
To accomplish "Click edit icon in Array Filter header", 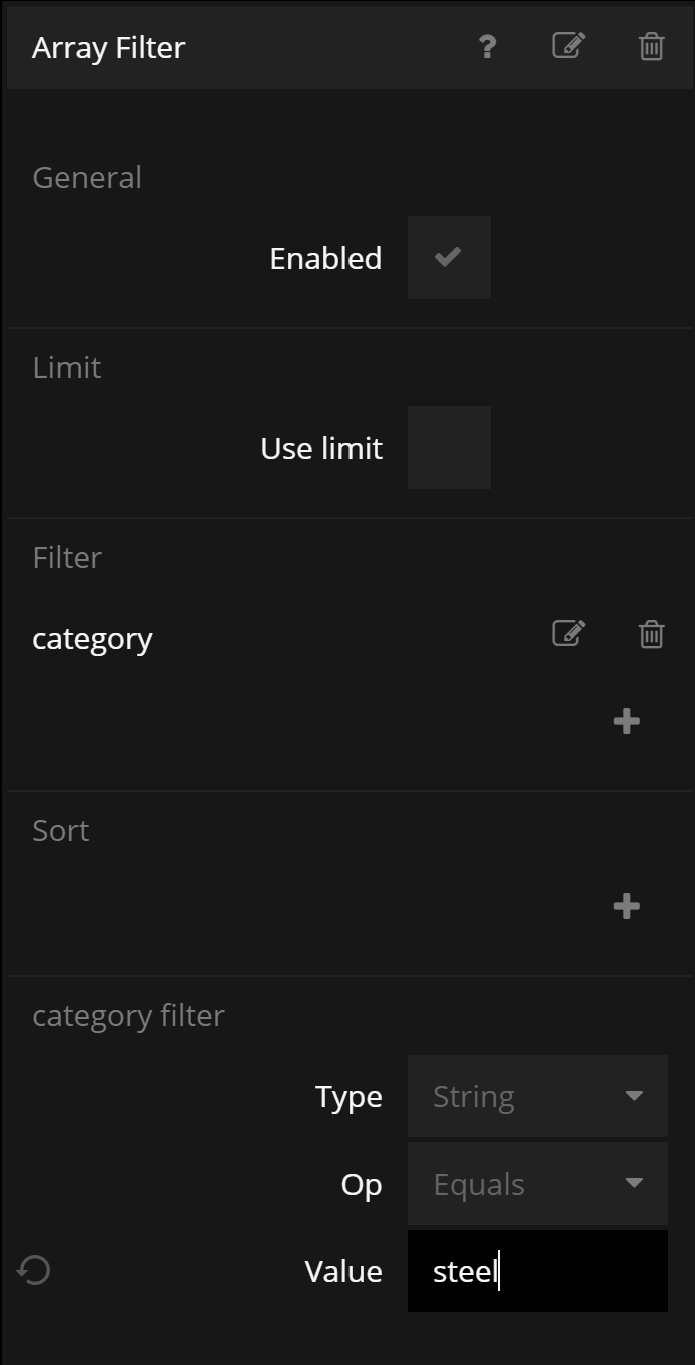I will [x=568, y=46].
